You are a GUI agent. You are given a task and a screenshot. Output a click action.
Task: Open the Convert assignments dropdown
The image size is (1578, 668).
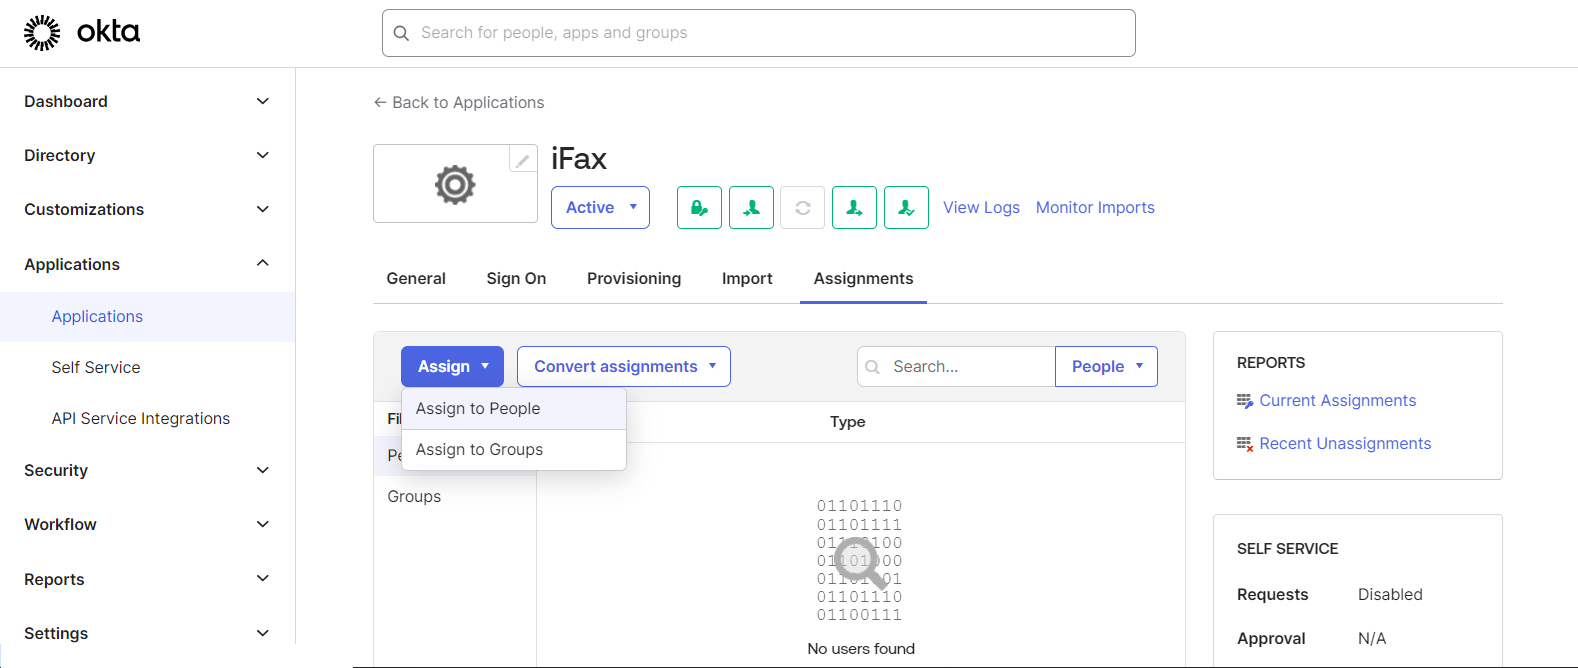624,366
